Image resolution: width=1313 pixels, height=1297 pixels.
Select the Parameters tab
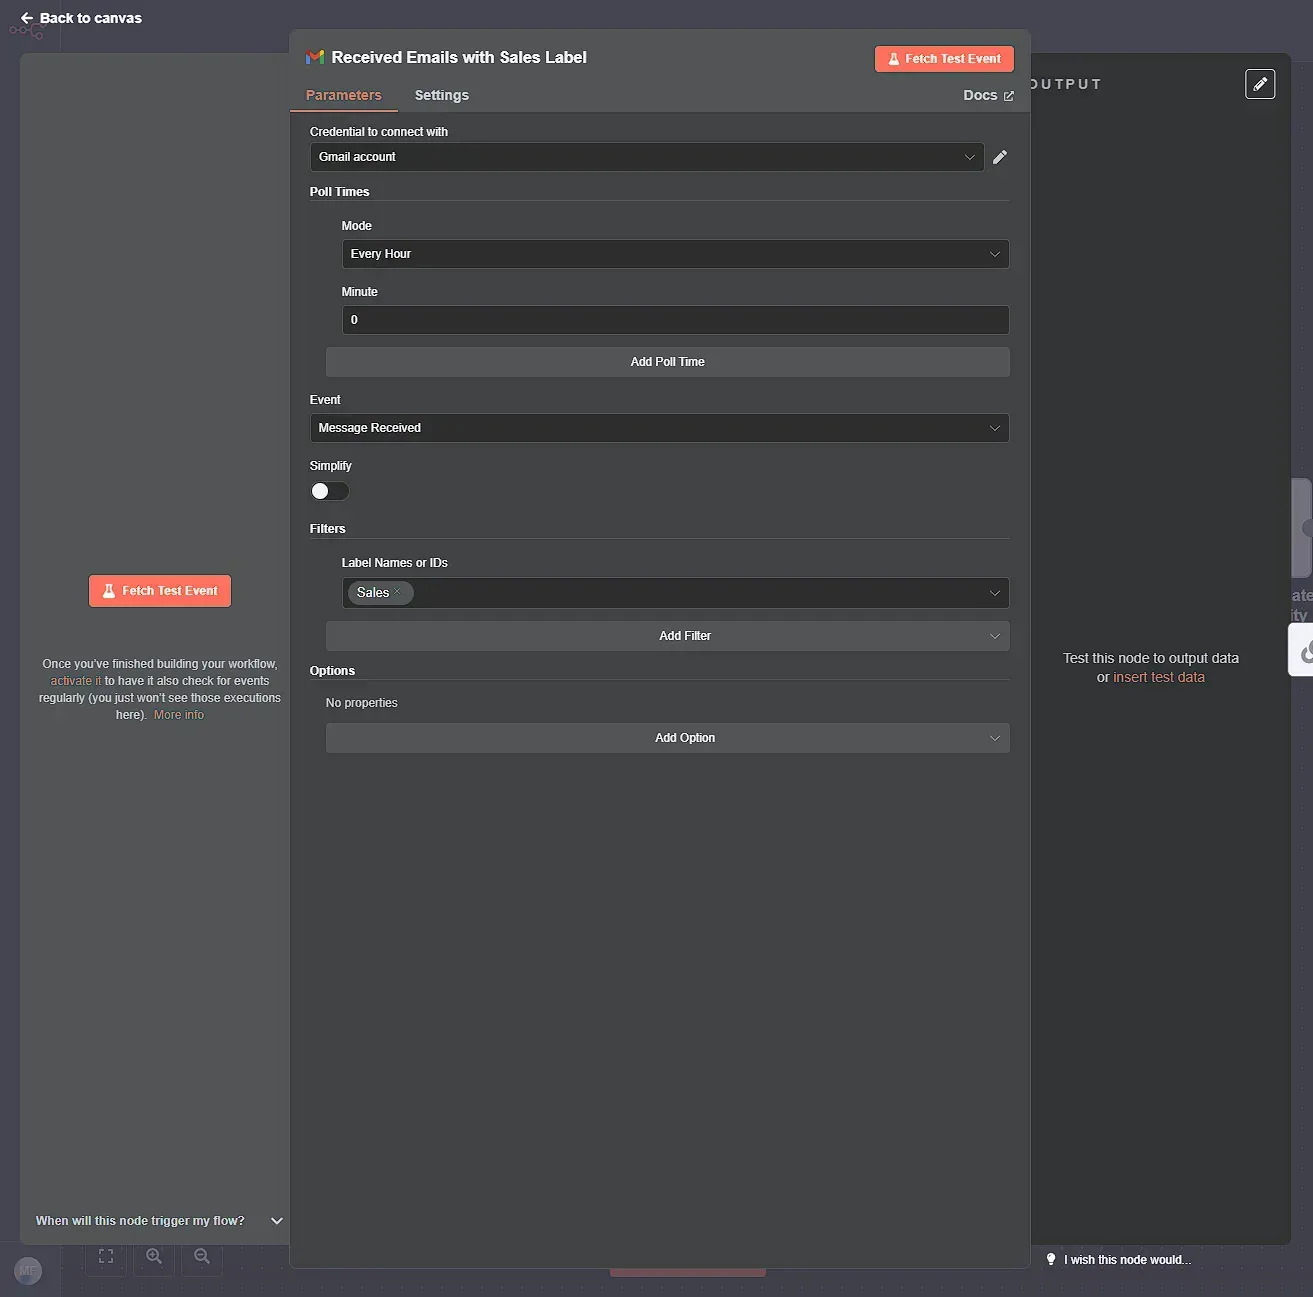point(344,95)
